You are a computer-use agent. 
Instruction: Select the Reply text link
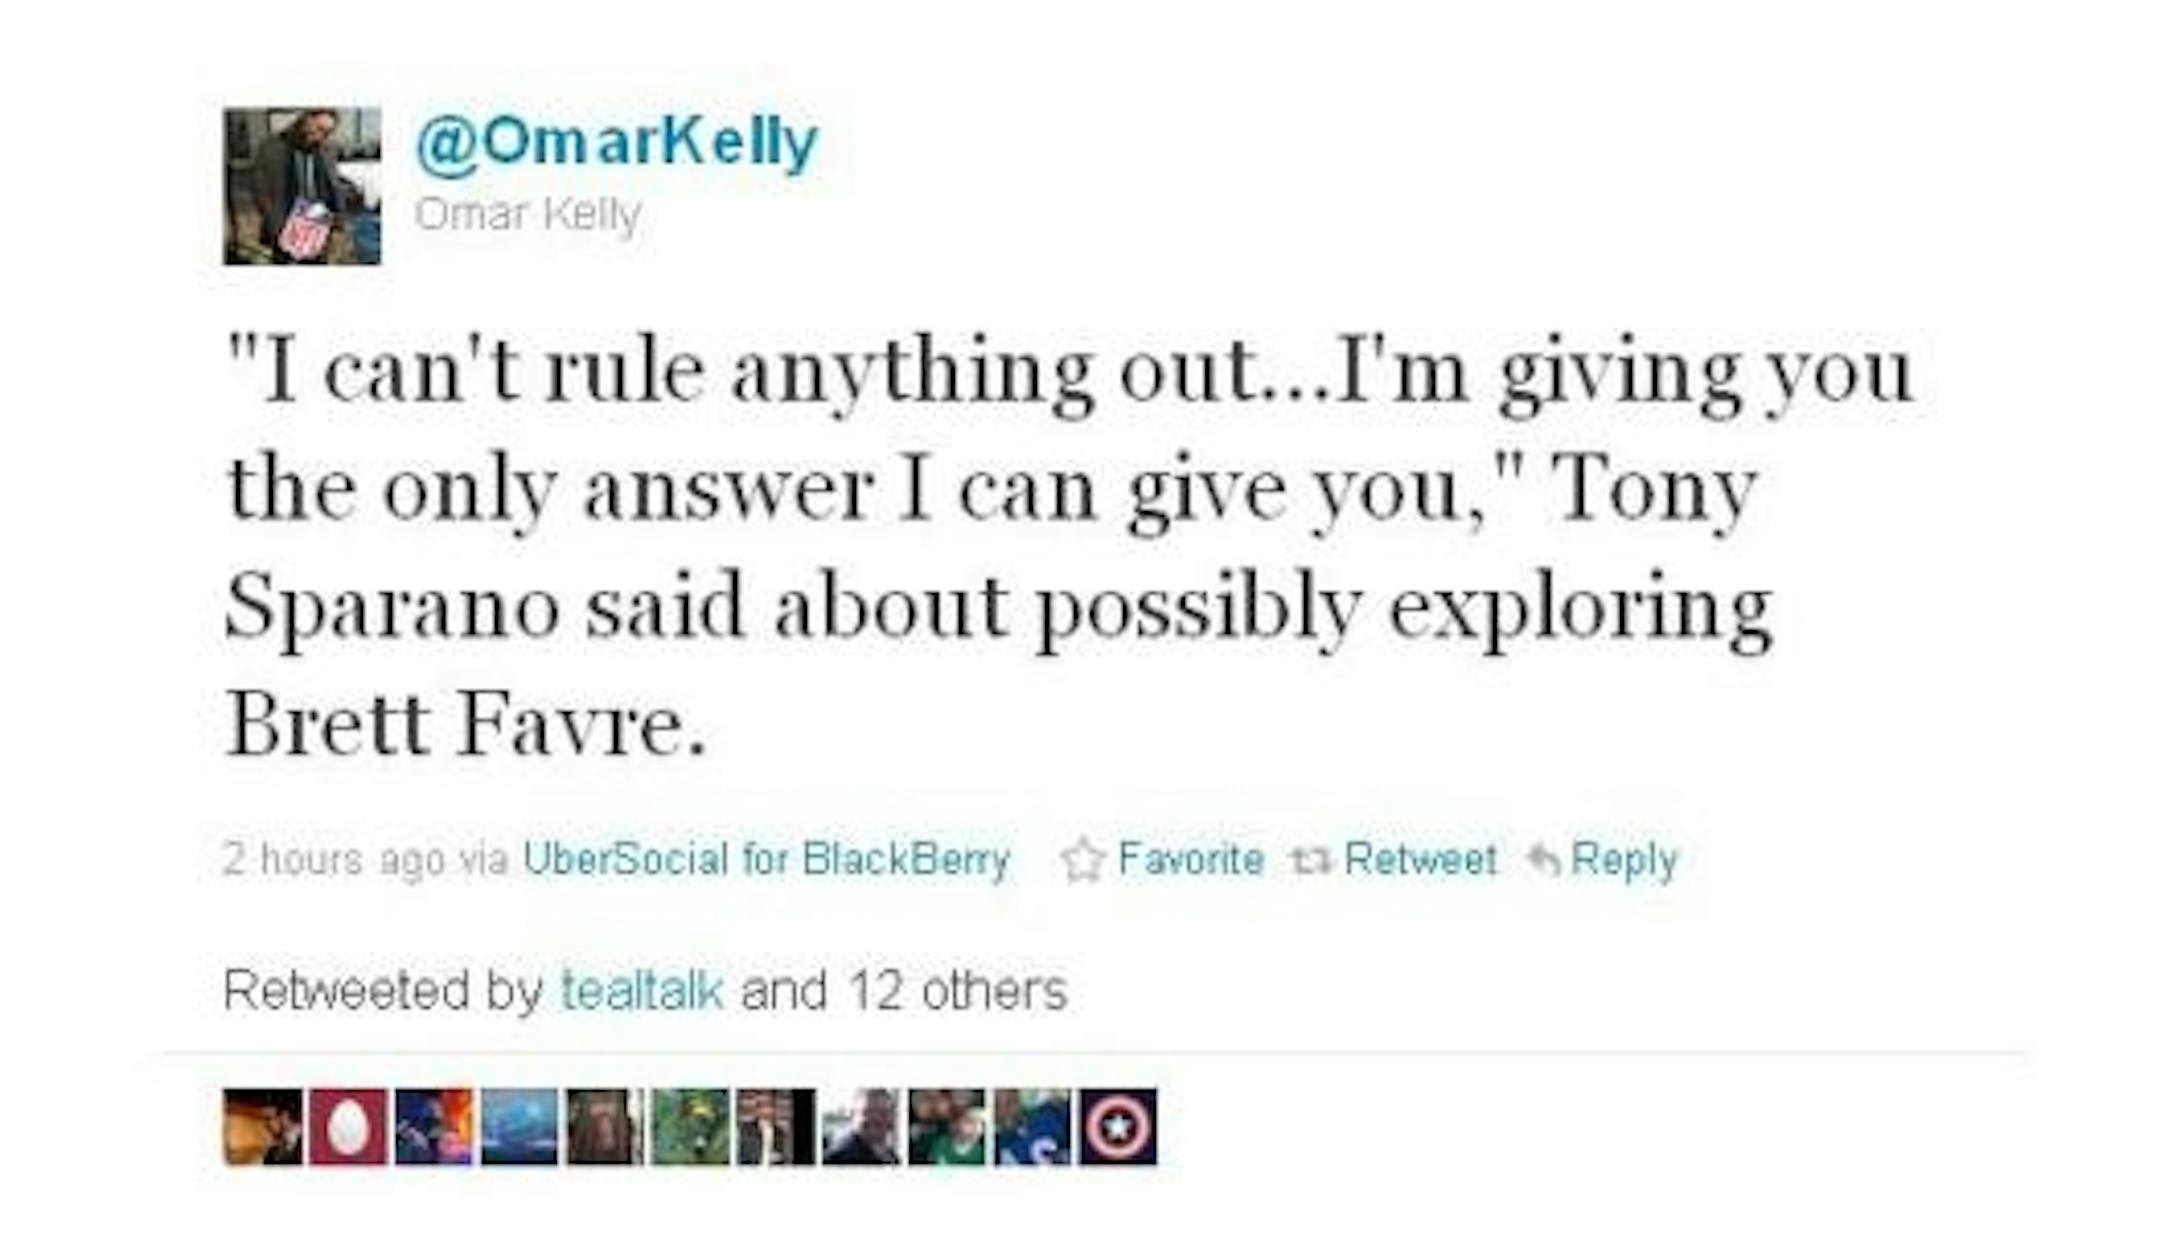[x=1624, y=860]
